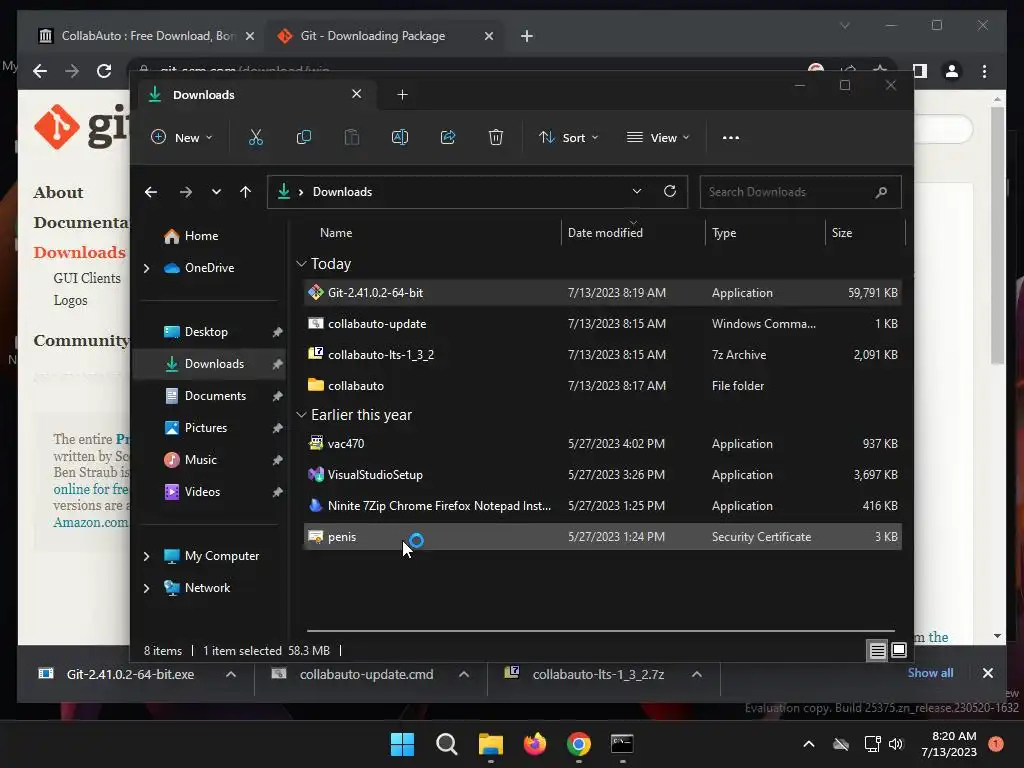The image size is (1024, 768).
Task: Click the Cut scissors icon in Explorer toolbar
Action: (x=255, y=138)
